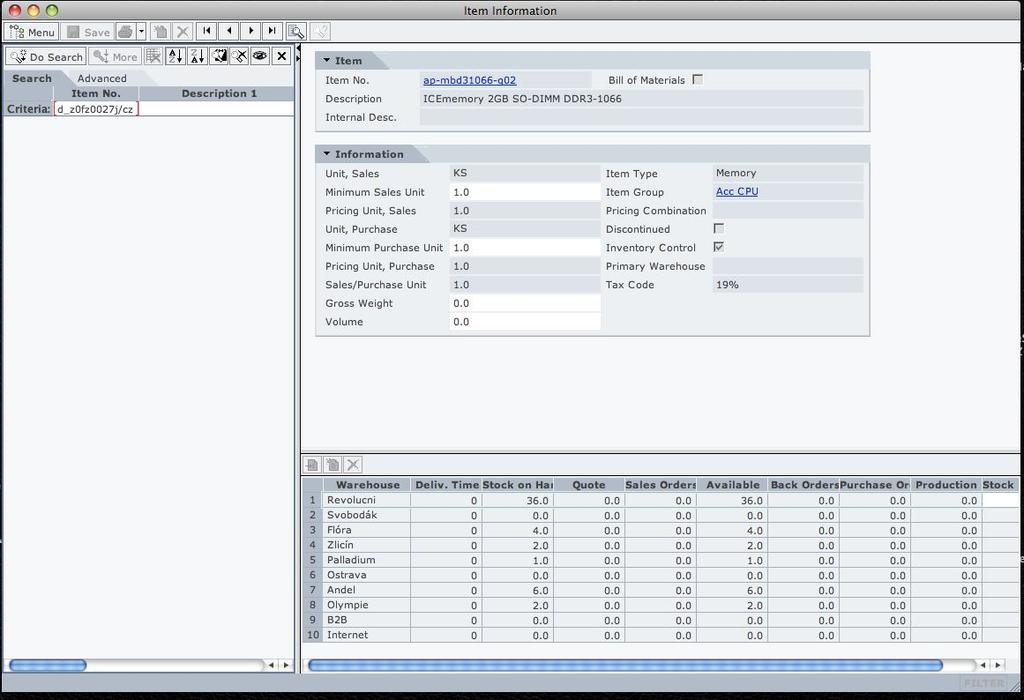
Task: Click the copy row icon above the warehouse table
Action: (x=333, y=464)
